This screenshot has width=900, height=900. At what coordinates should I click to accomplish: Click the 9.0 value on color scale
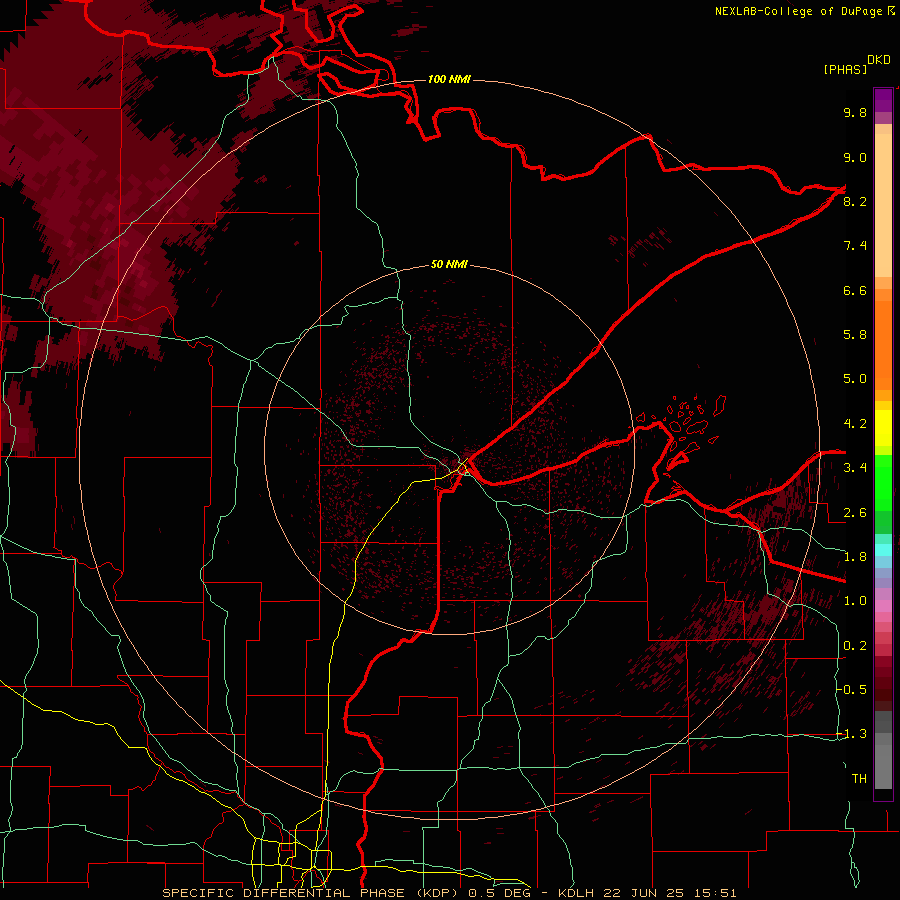click(x=855, y=157)
